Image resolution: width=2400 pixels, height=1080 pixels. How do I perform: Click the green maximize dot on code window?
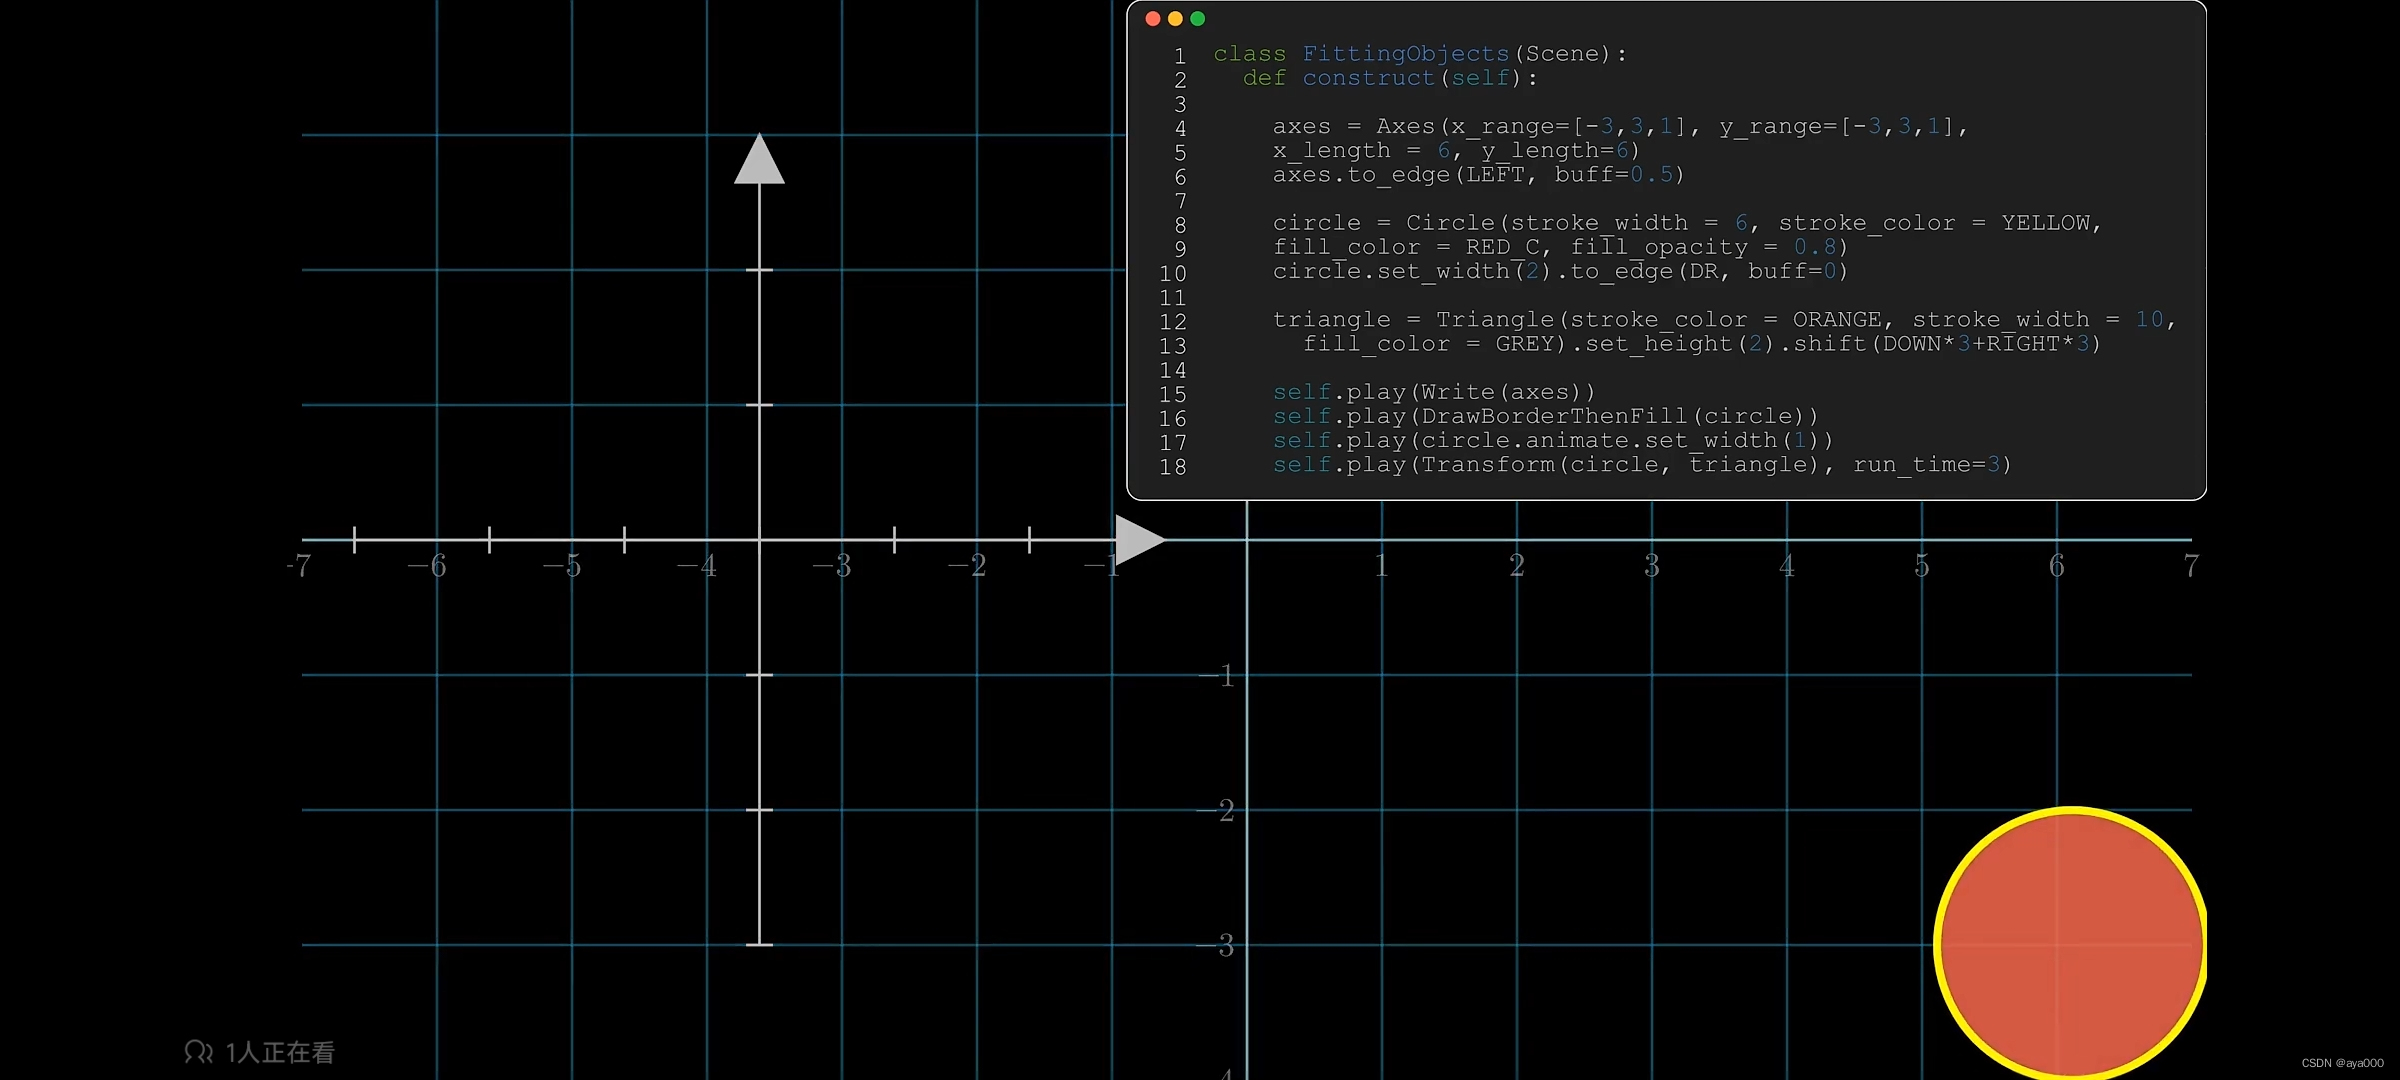[1197, 18]
